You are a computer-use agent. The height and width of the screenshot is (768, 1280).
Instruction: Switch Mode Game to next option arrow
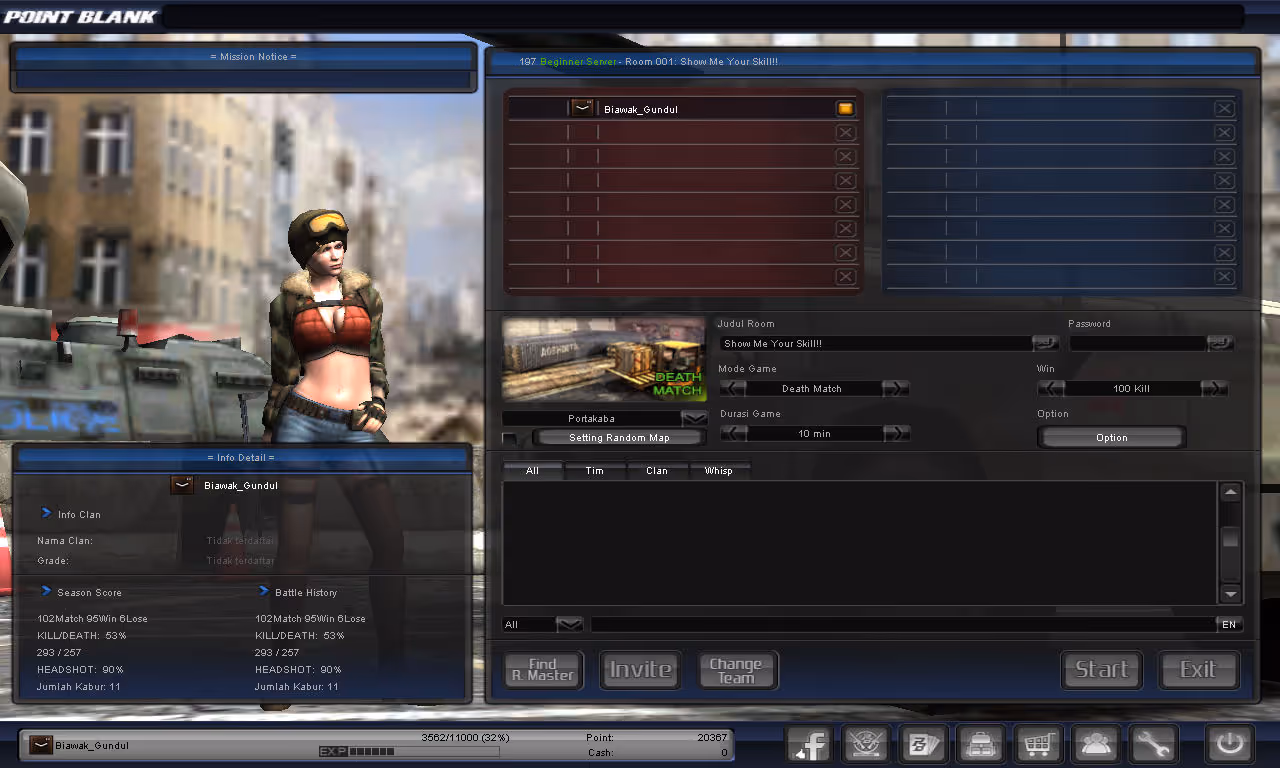coord(896,388)
